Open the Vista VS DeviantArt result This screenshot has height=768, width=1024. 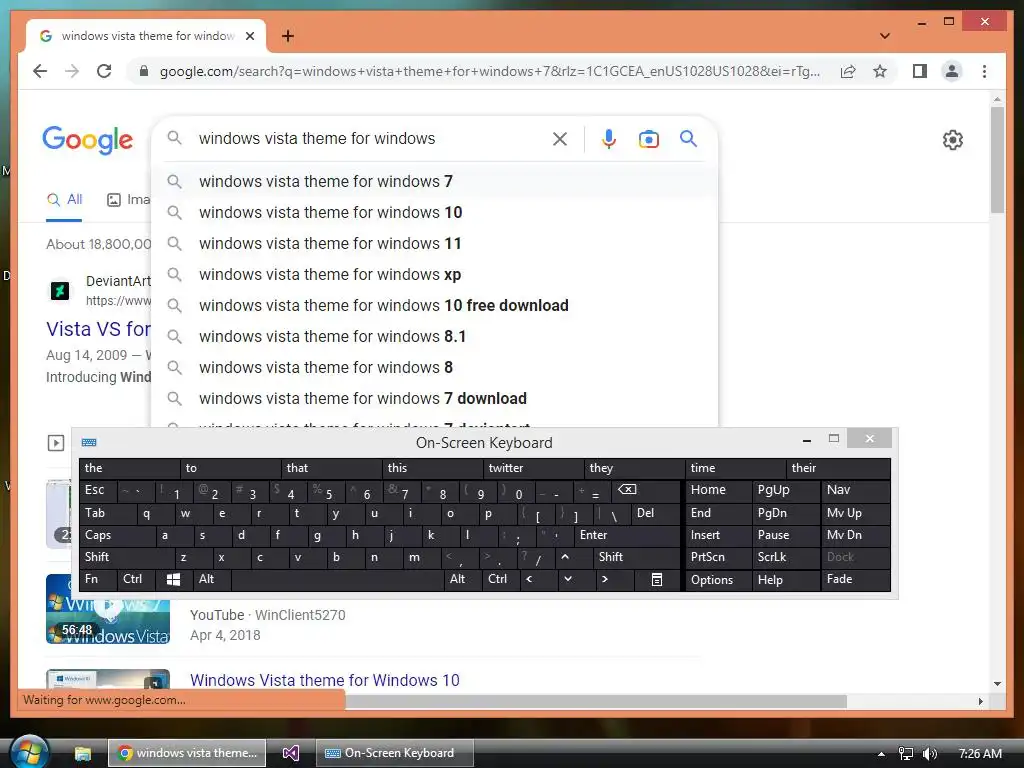coord(98,329)
